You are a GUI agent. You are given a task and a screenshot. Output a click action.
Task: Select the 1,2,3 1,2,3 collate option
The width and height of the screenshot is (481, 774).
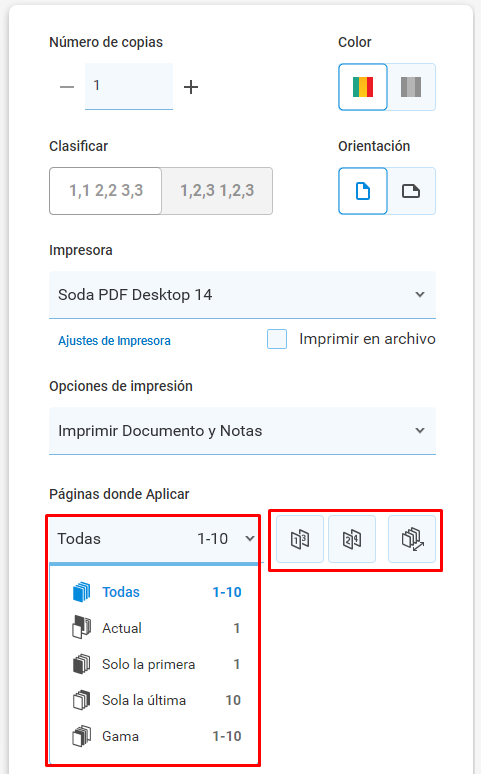point(217,191)
